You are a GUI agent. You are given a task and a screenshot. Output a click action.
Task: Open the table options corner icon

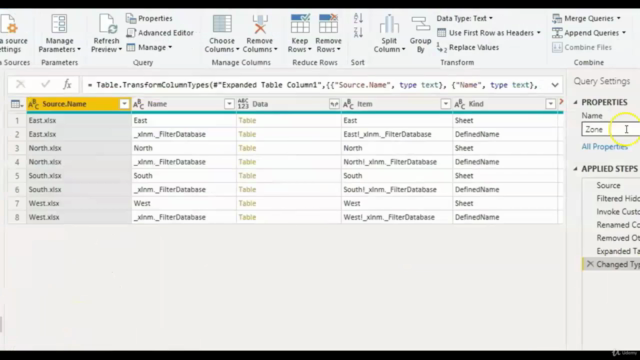(x=16, y=104)
